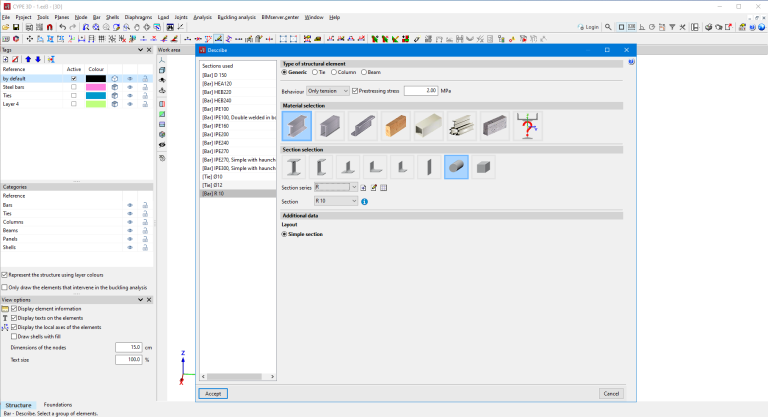This screenshot has width=768, height=417.
Task: Click the prestressing stress value field
Action: tap(422, 90)
